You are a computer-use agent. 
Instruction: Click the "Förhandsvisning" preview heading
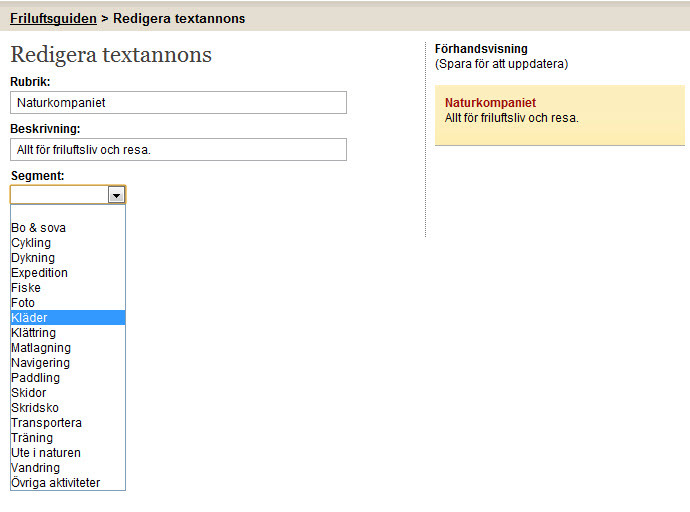pyautogui.click(x=481, y=48)
